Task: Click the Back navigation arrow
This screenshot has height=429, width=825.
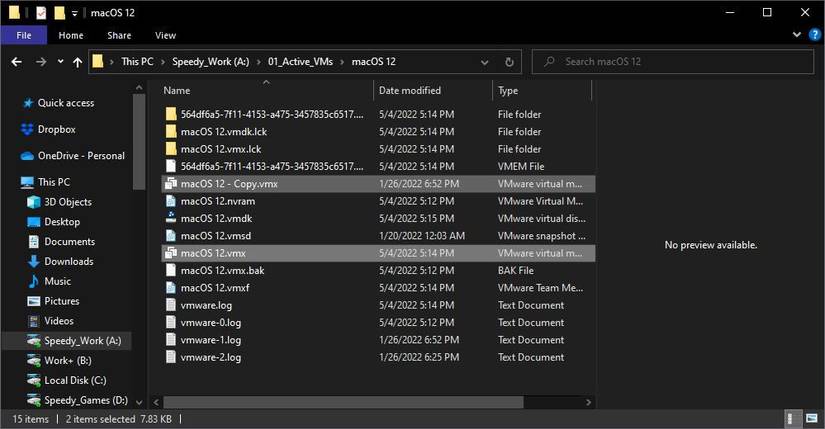Action: click(x=16, y=62)
